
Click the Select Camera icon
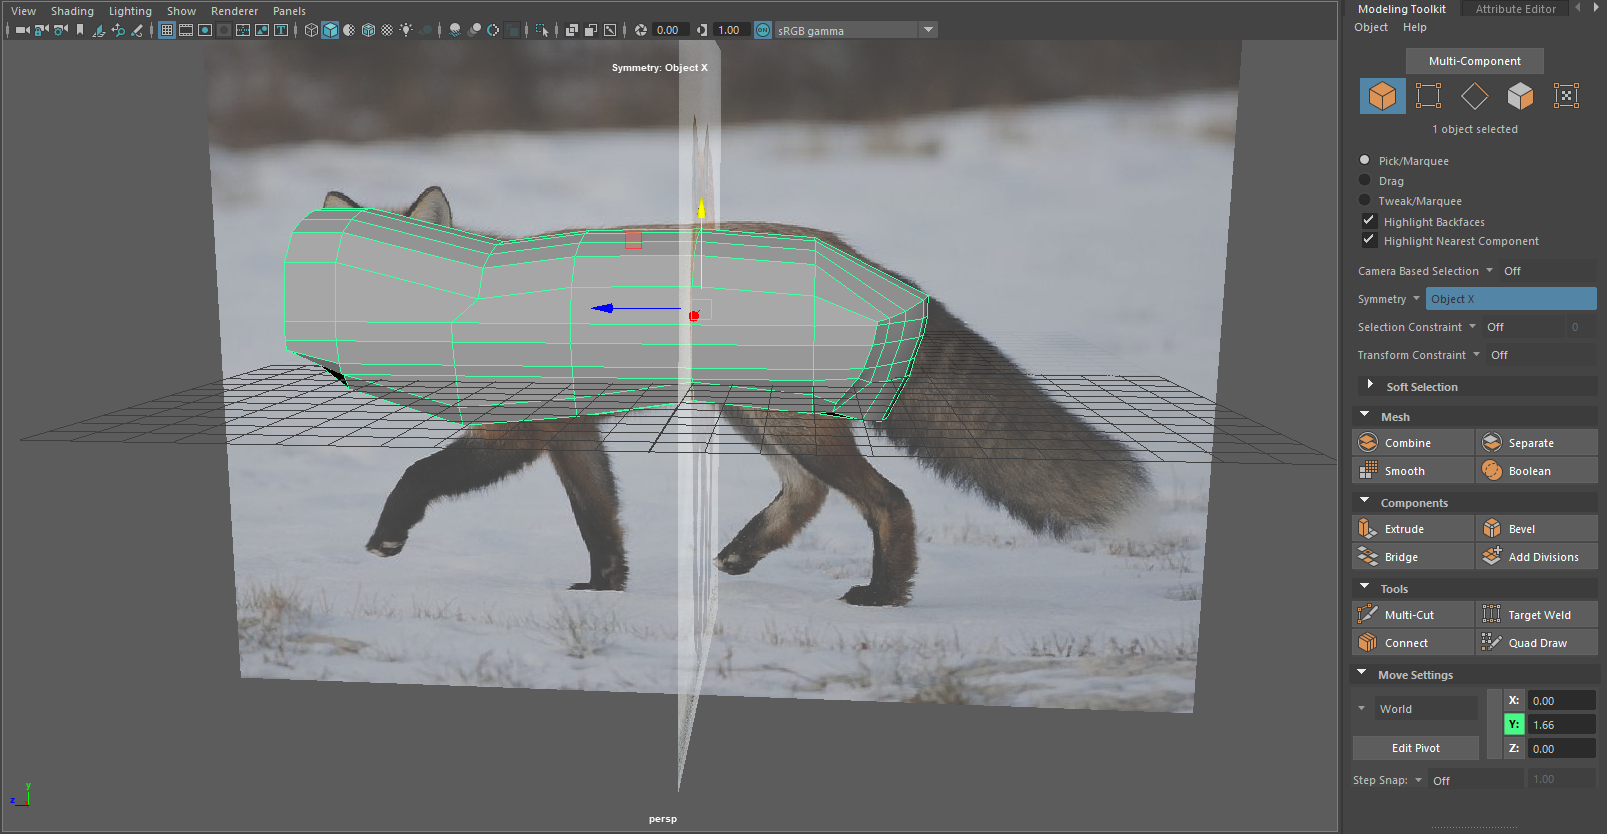coord(22,30)
